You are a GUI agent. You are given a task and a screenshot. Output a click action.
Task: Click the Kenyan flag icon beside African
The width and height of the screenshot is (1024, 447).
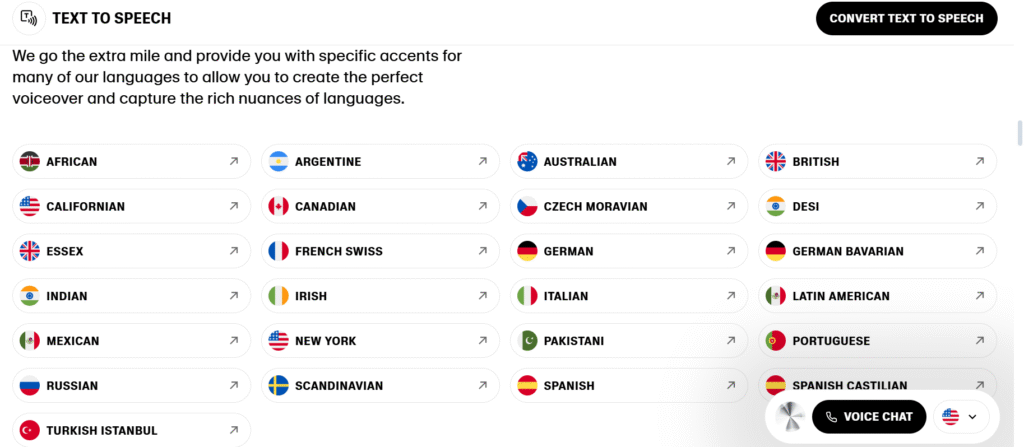[29, 161]
